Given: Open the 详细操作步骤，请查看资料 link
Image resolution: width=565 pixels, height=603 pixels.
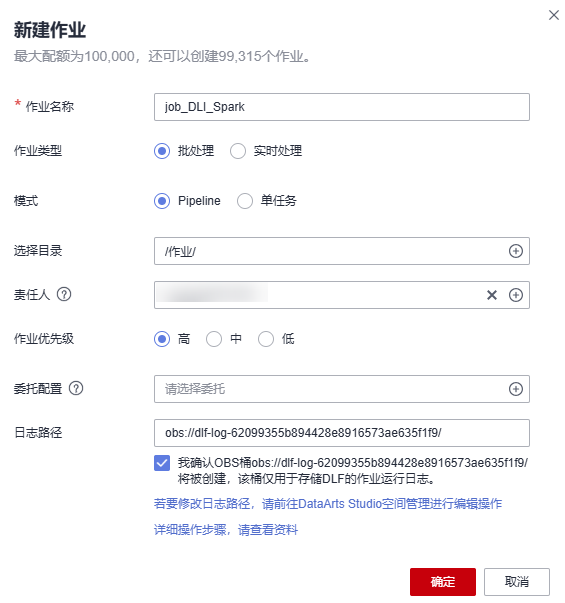Looking at the screenshot, I should [x=226, y=530].
